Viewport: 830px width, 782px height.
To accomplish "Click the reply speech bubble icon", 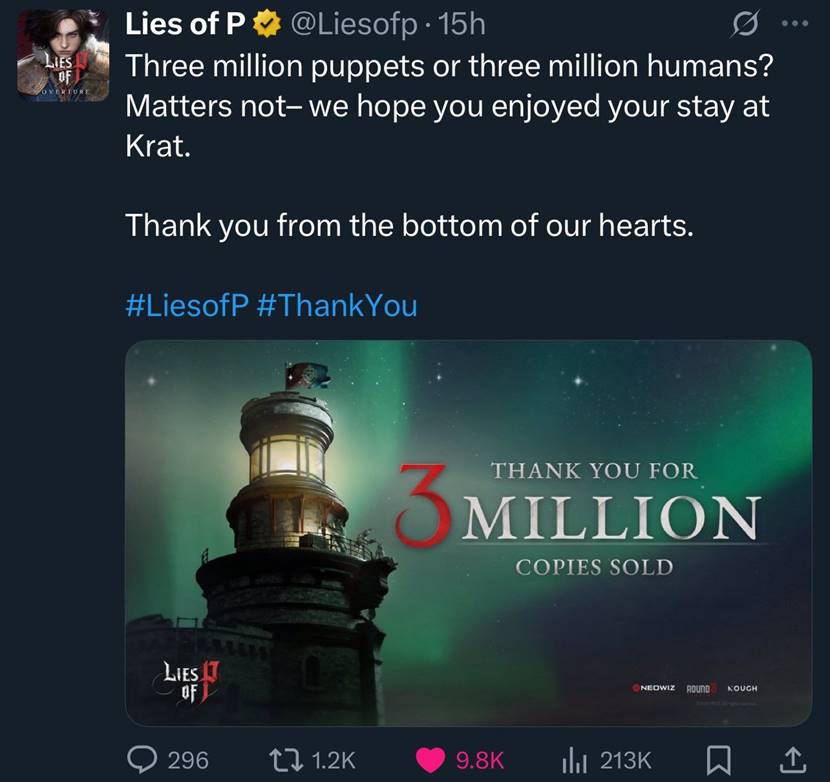I will (x=142, y=760).
